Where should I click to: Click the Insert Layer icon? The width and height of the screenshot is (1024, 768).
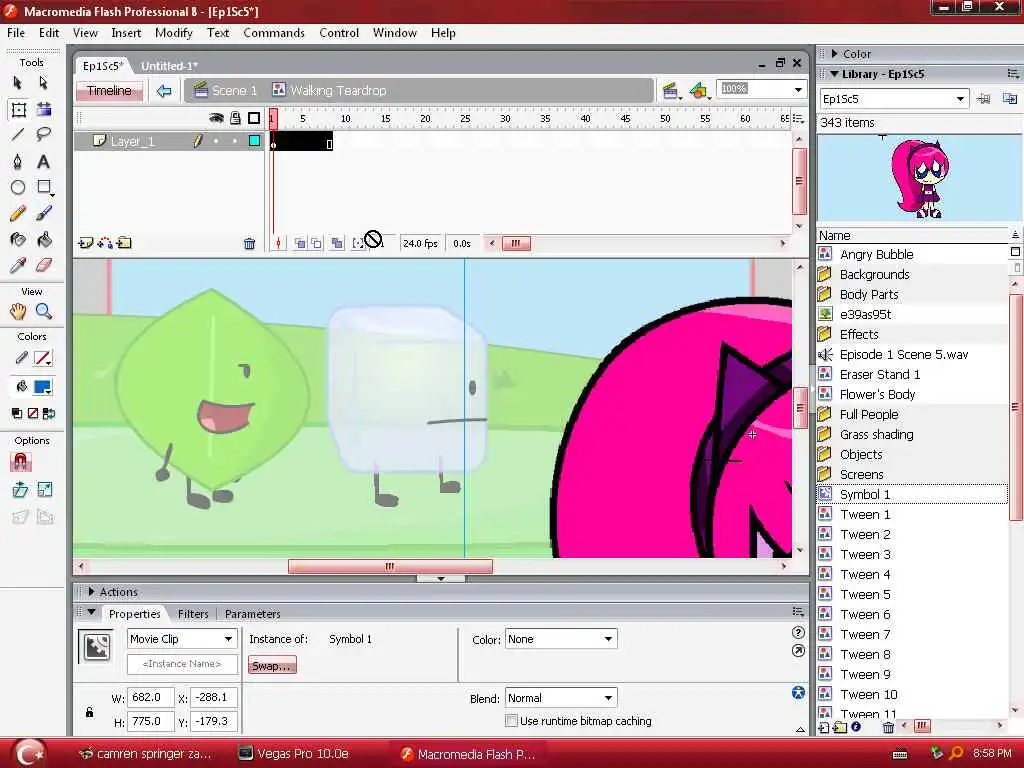click(x=86, y=243)
